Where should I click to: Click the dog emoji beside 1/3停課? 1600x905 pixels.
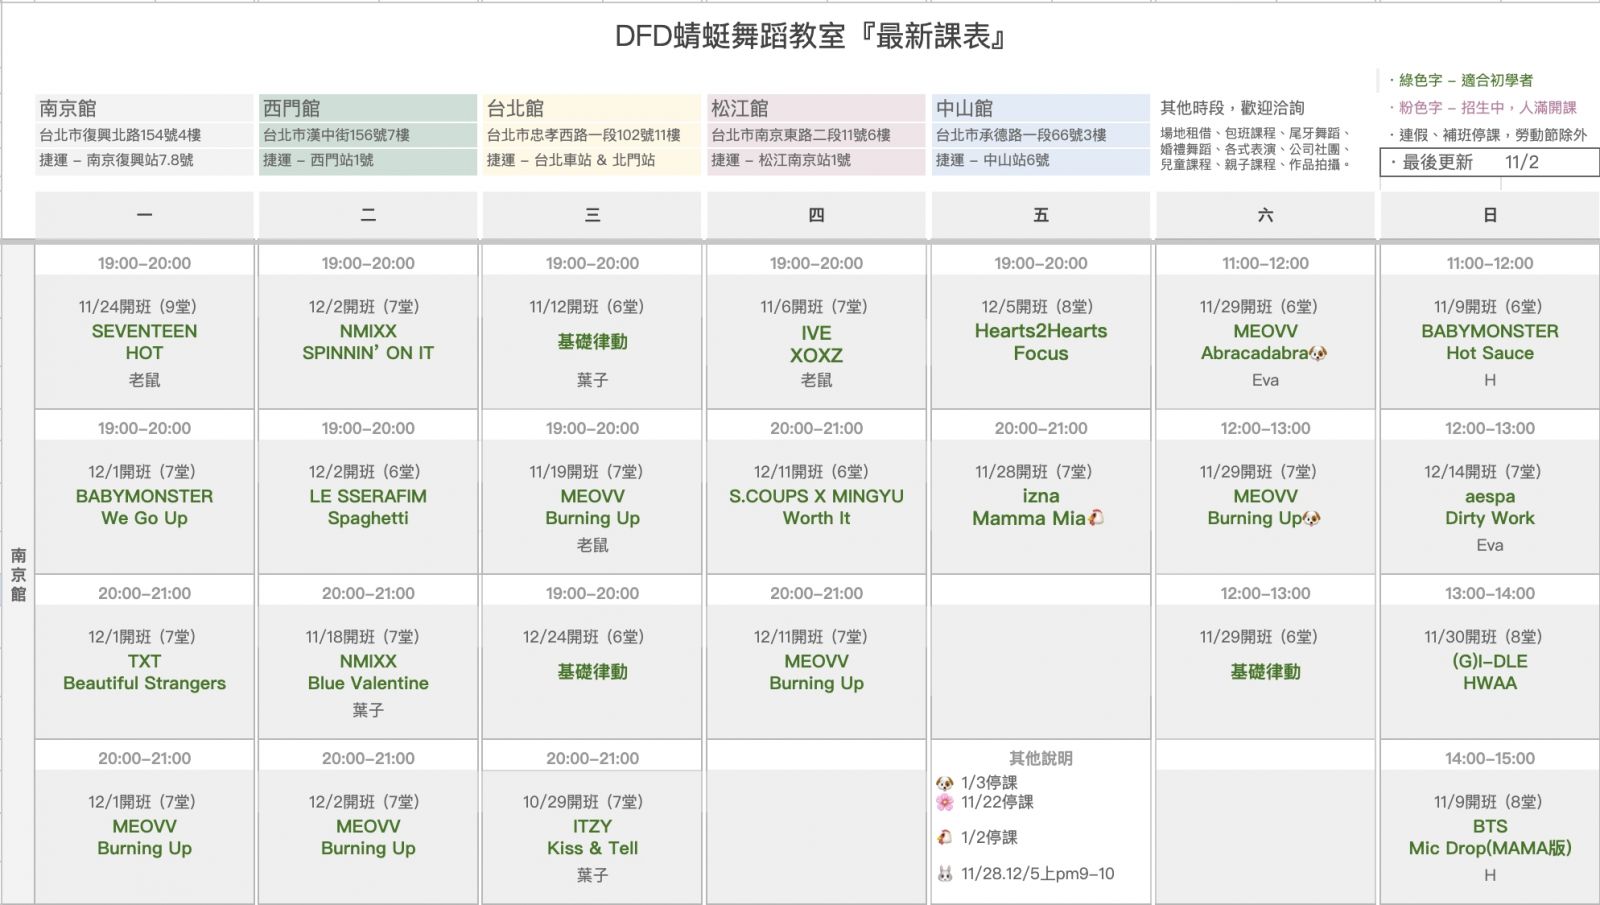[x=944, y=783]
